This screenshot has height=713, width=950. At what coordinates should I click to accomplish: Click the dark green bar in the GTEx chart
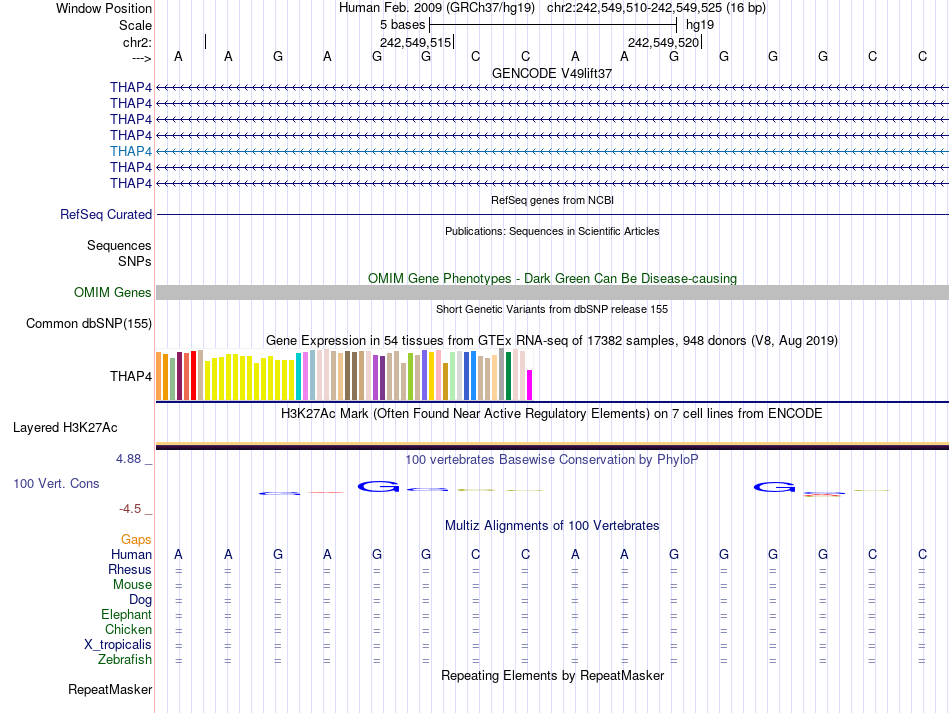click(x=508, y=376)
